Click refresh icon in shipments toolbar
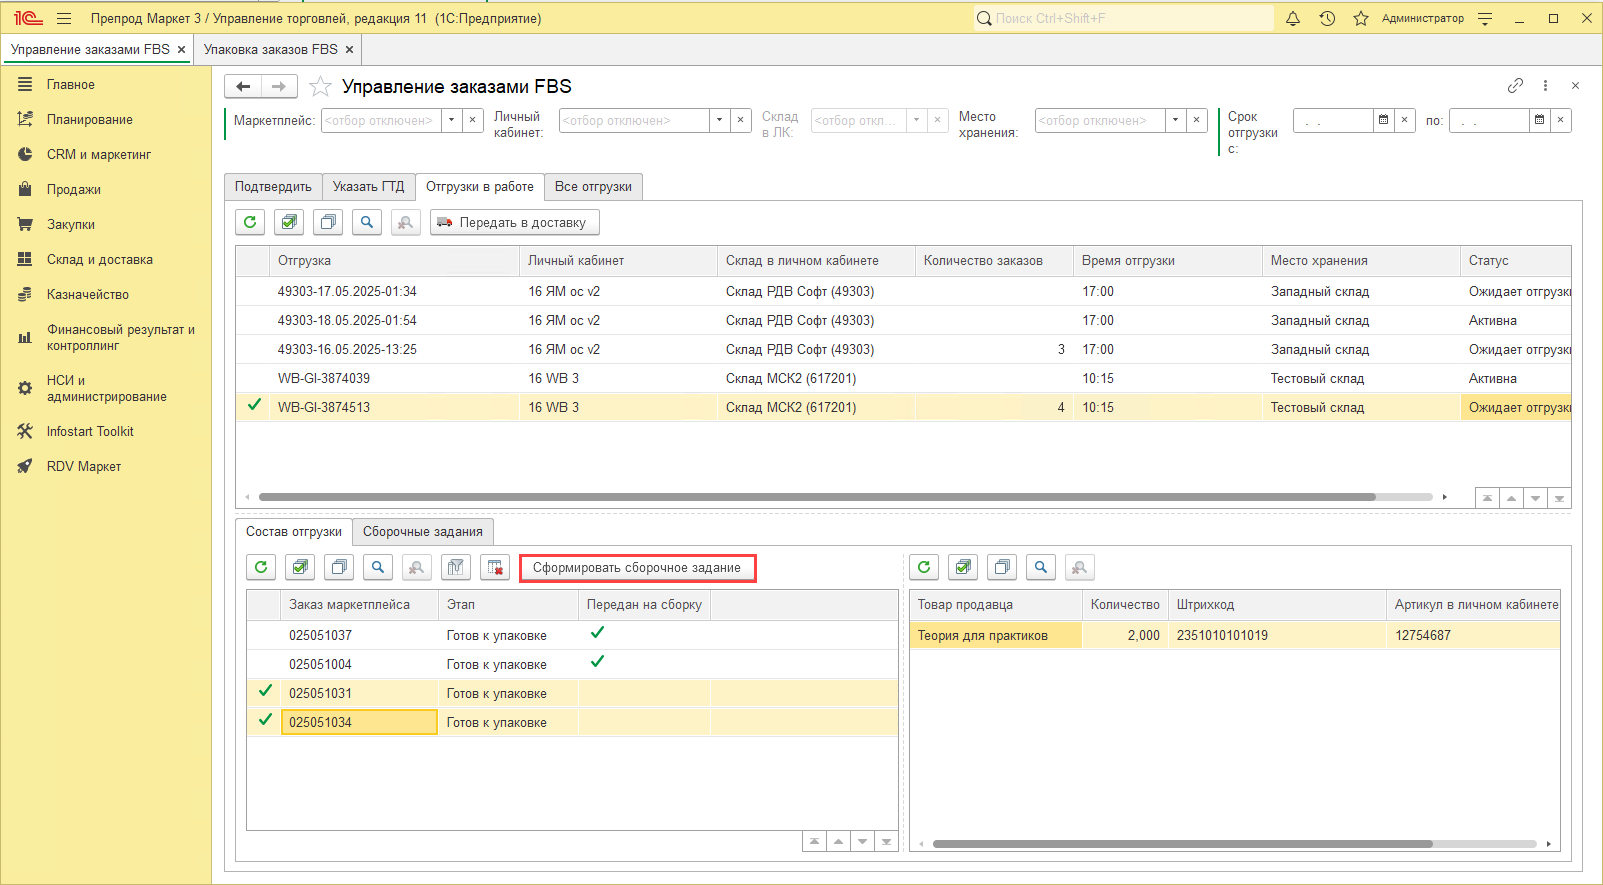Viewport: 1603px width, 885px height. tap(250, 222)
